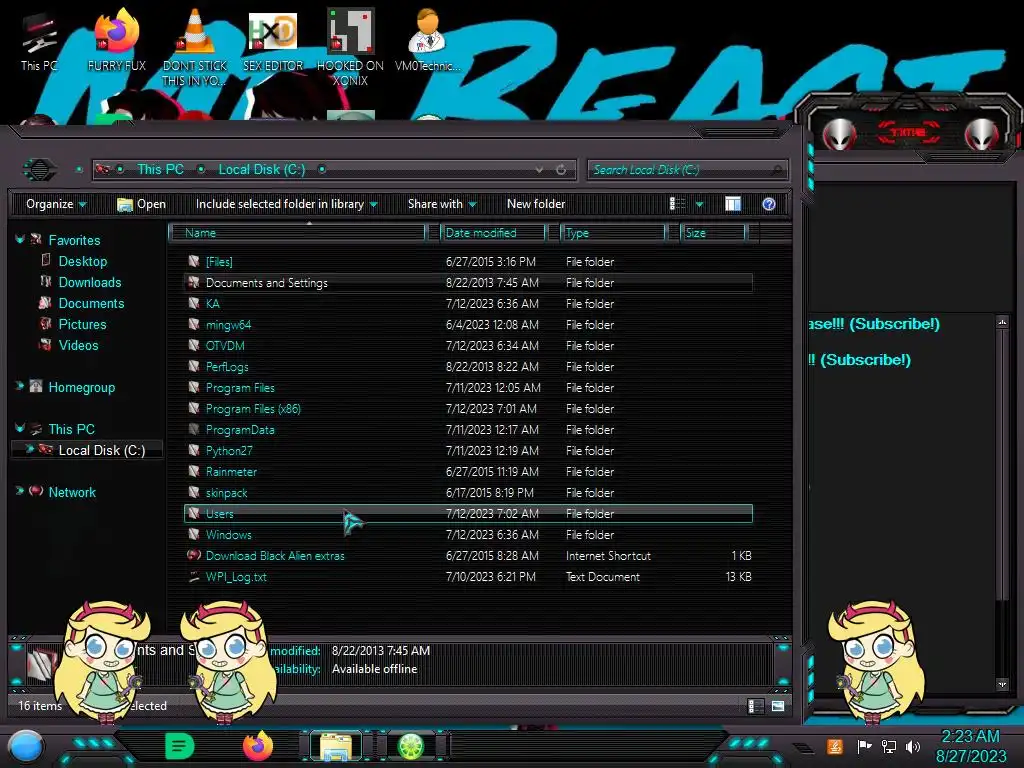Open the VM0Technic desktop icon
This screenshot has height=768, width=1024.
click(428, 40)
